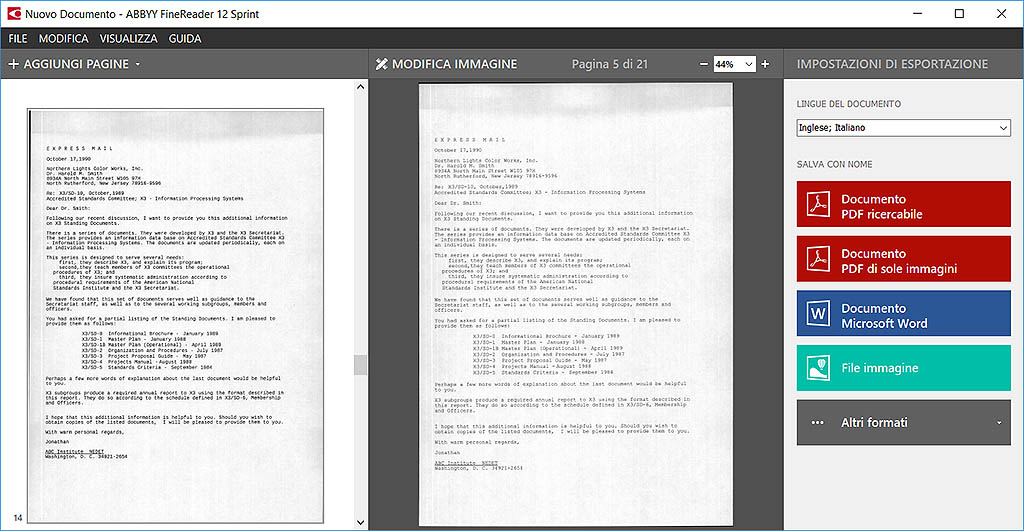Click the Word icon on Documento Microsoft Word
This screenshot has width=1024, height=531.
[820, 315]
